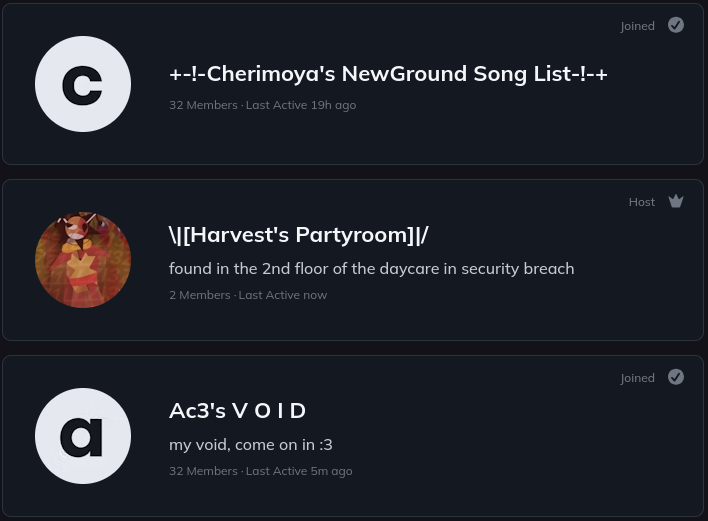Click the Ac3's VOID 'a' avatar

(83, 436)
